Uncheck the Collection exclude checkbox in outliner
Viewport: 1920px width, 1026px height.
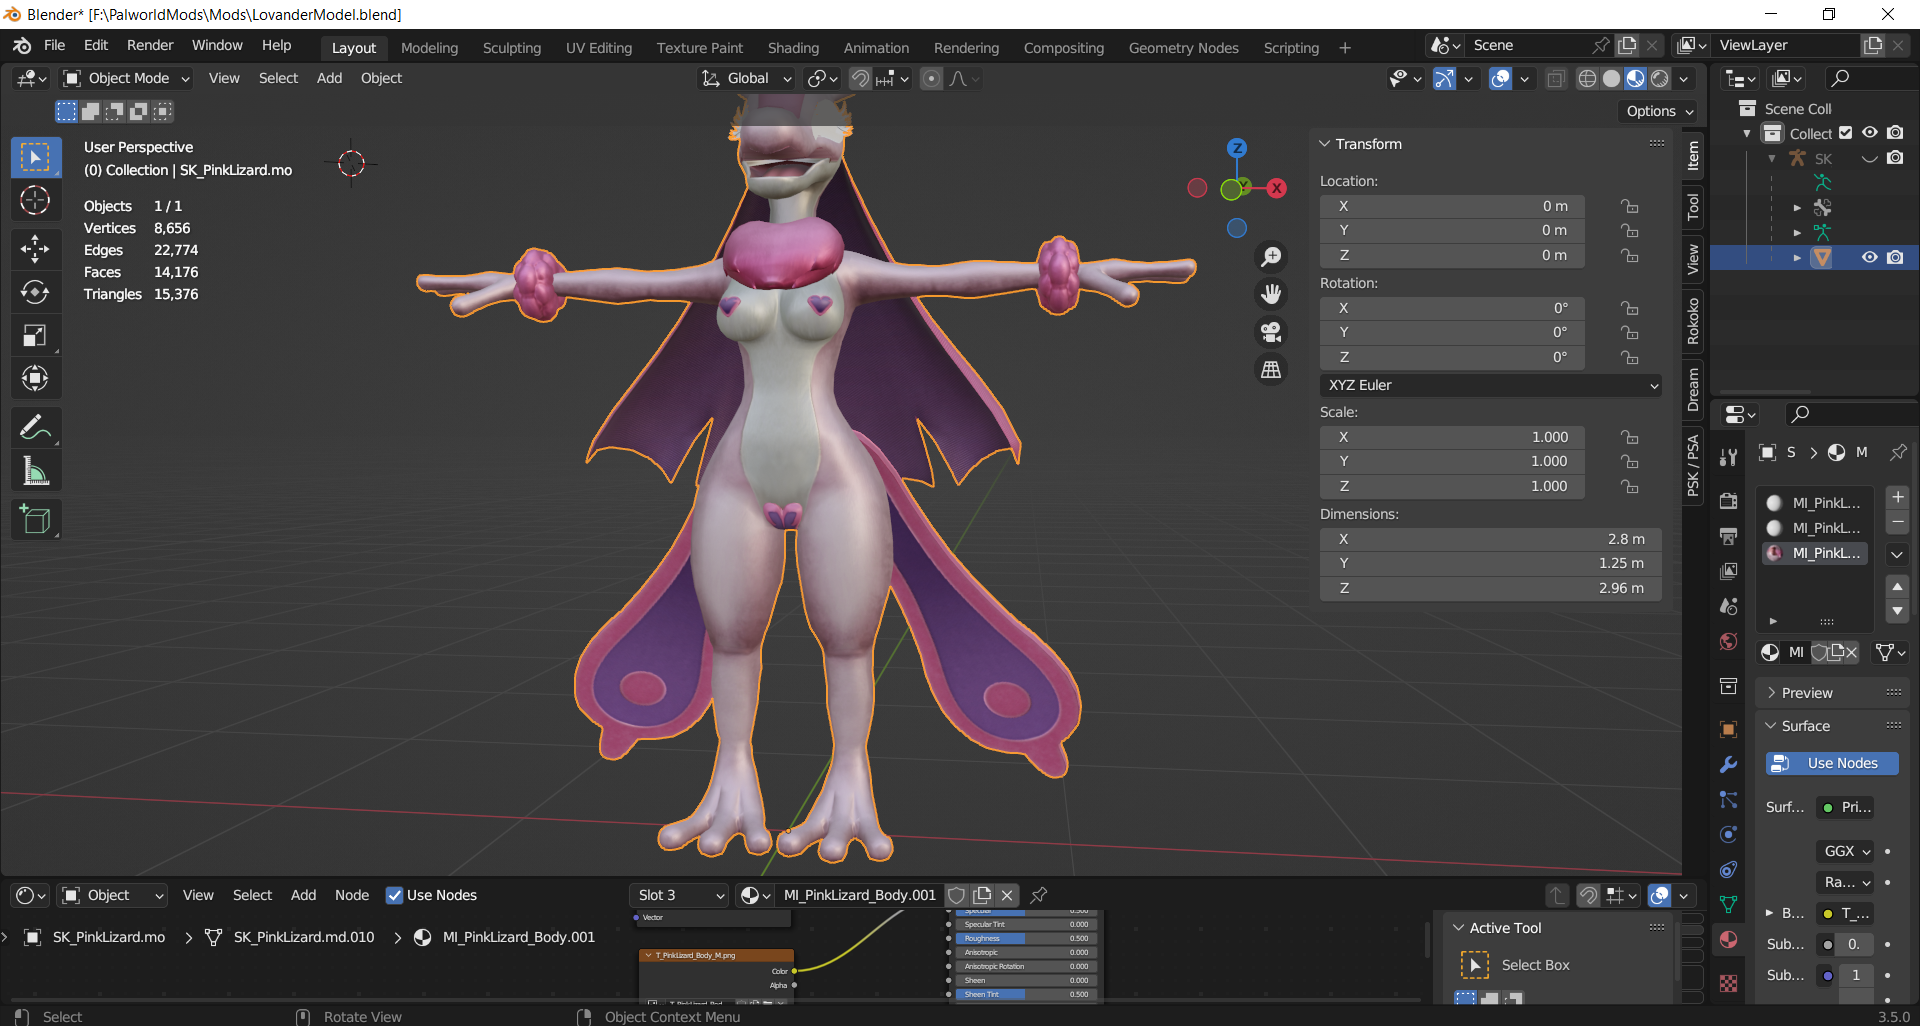click(1845, 133)
